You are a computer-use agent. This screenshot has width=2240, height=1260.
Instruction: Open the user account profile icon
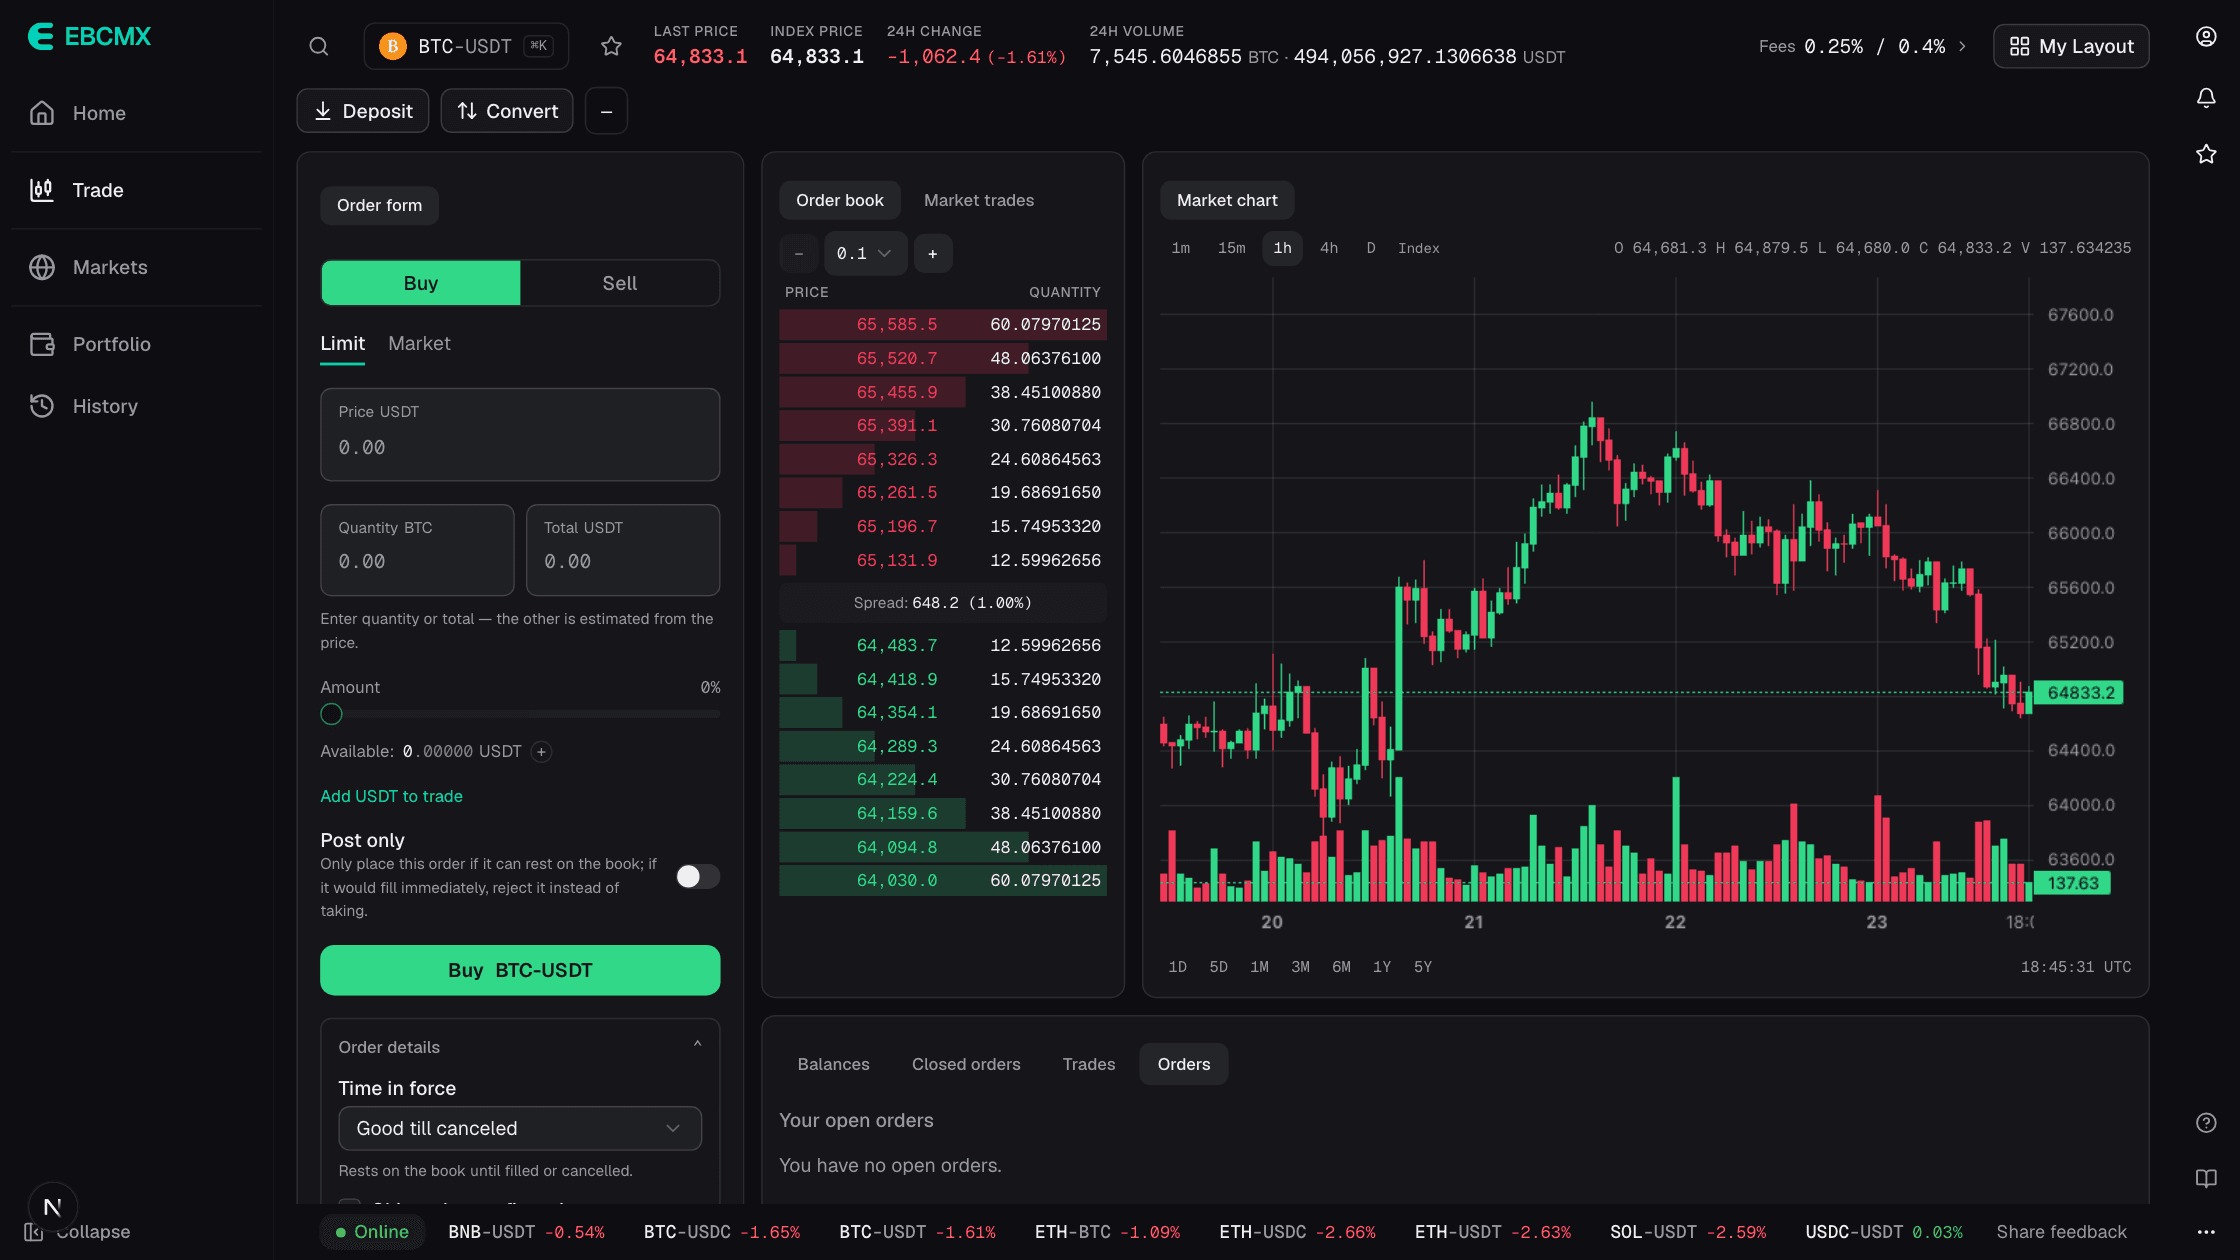(x=2206, y=37)
